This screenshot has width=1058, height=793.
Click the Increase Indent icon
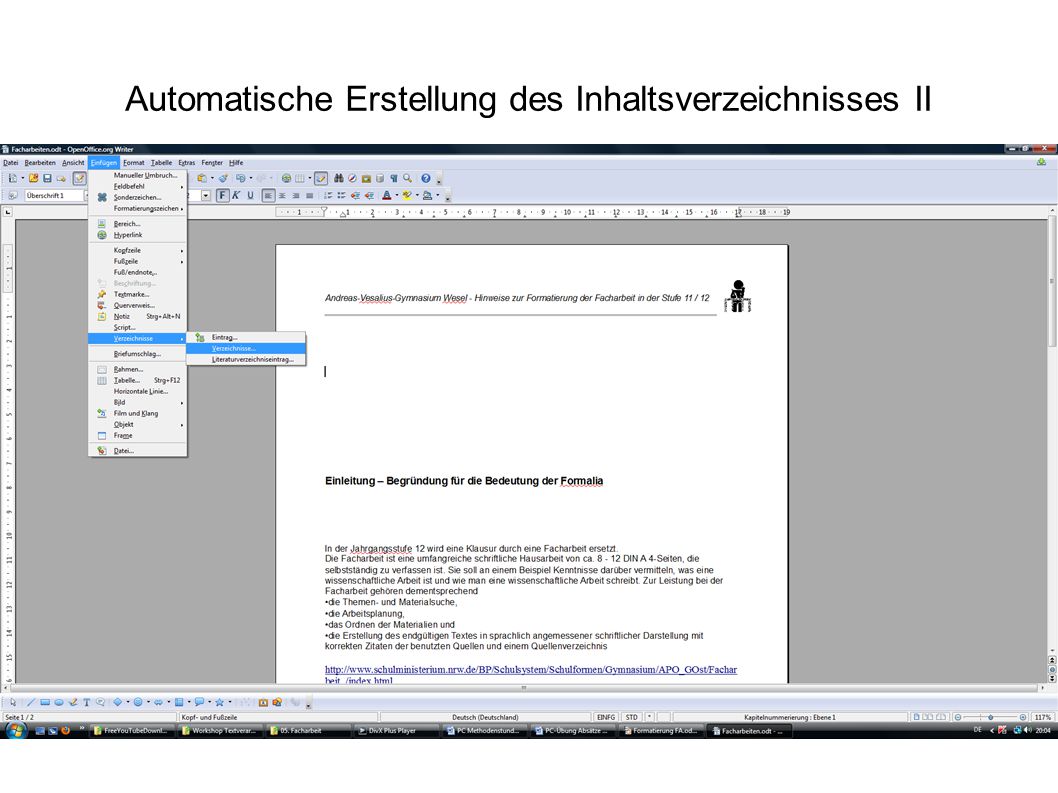pyautogui.click(x=369, y=196)
